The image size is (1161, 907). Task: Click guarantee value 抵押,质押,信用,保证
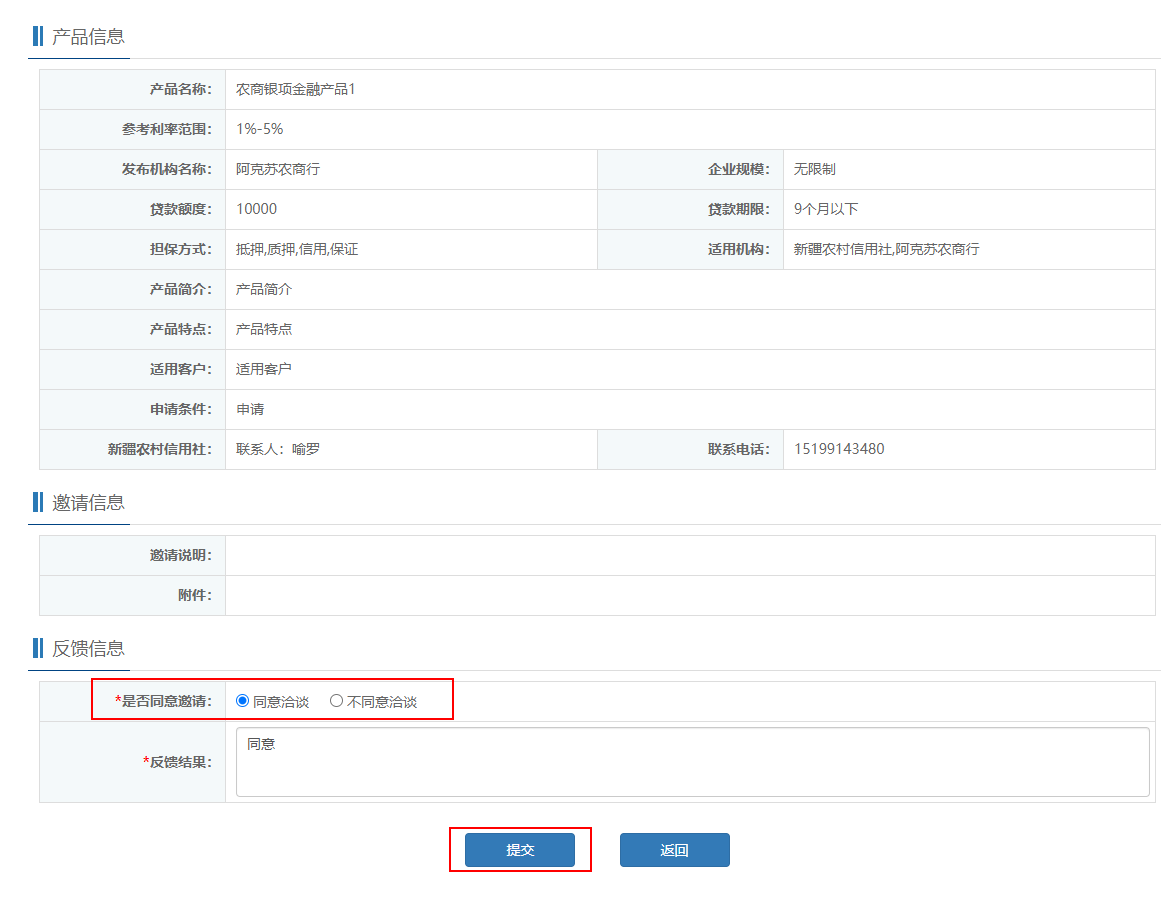297,249
